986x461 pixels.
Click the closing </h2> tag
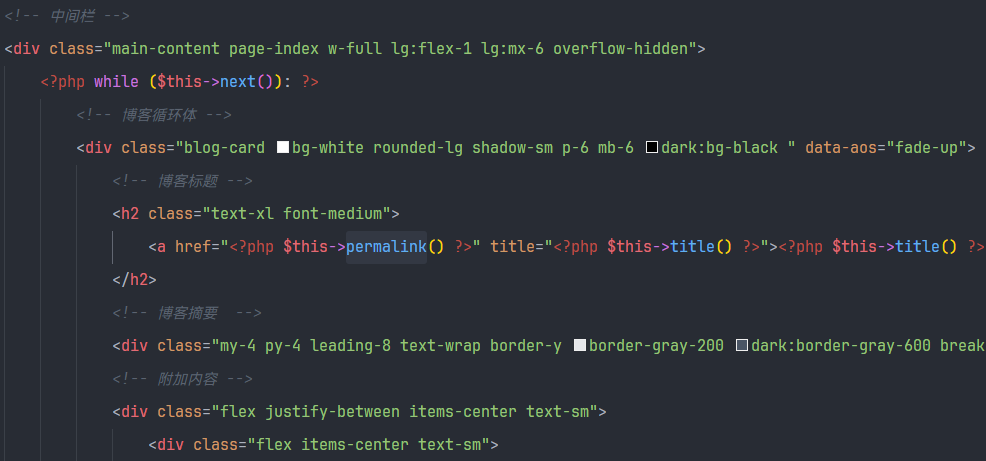[135, 279]
